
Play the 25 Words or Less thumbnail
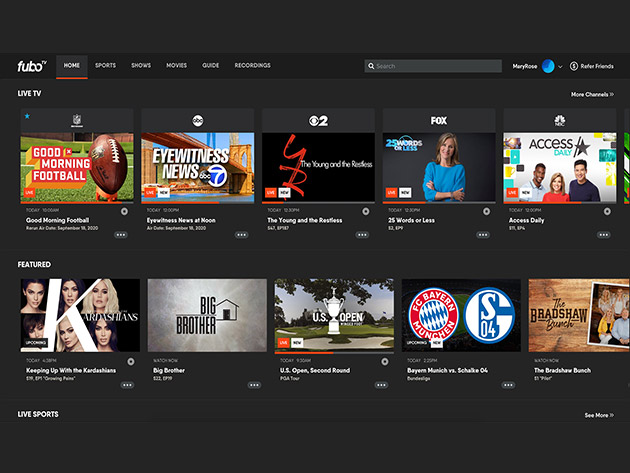439,167
